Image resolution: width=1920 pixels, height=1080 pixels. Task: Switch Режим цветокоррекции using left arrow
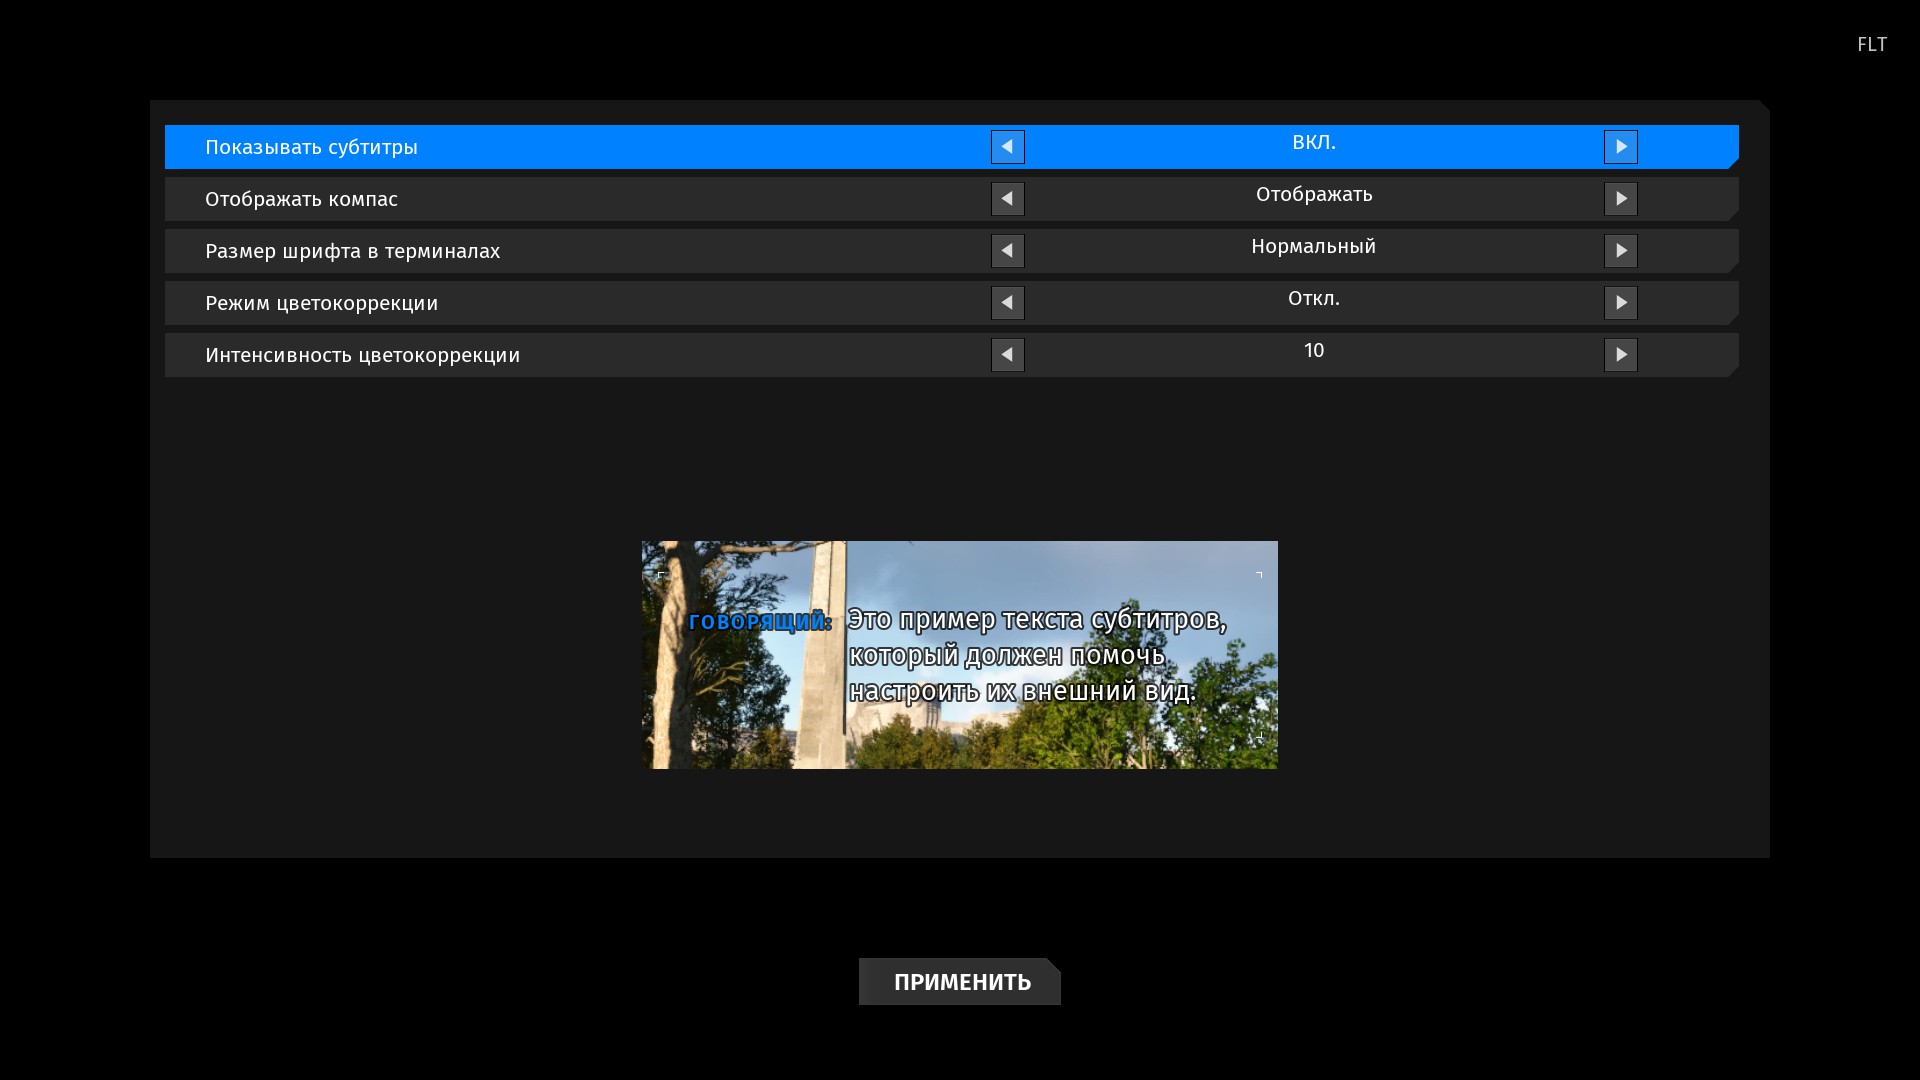point(1007,303)
